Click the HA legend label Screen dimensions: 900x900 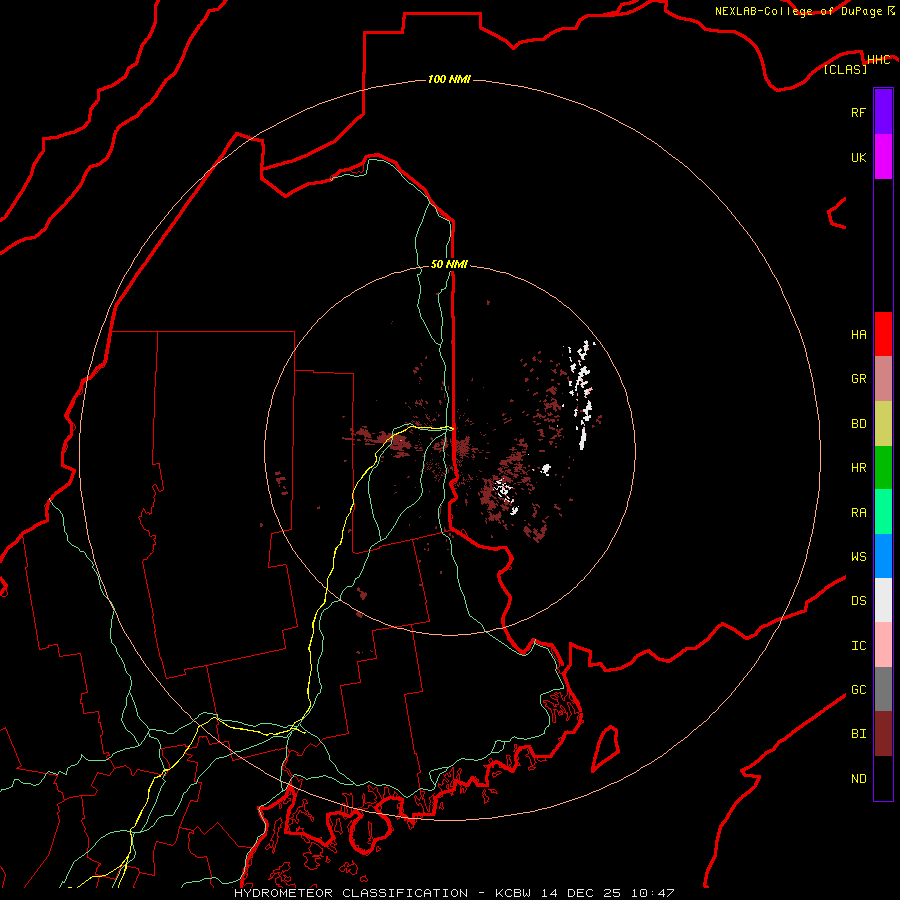(858, 335)
